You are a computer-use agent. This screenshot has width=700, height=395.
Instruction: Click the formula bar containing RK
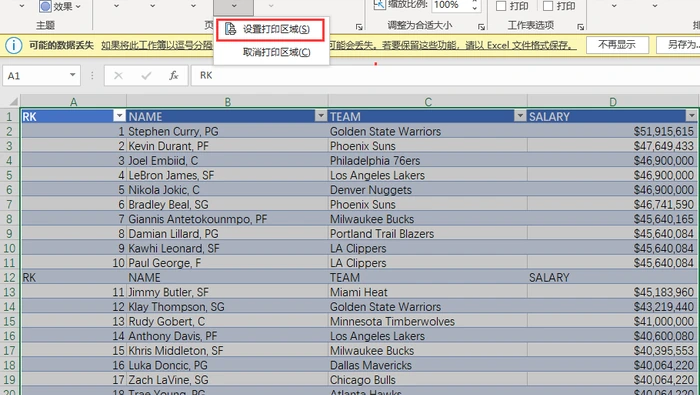(x=446, y=76)
